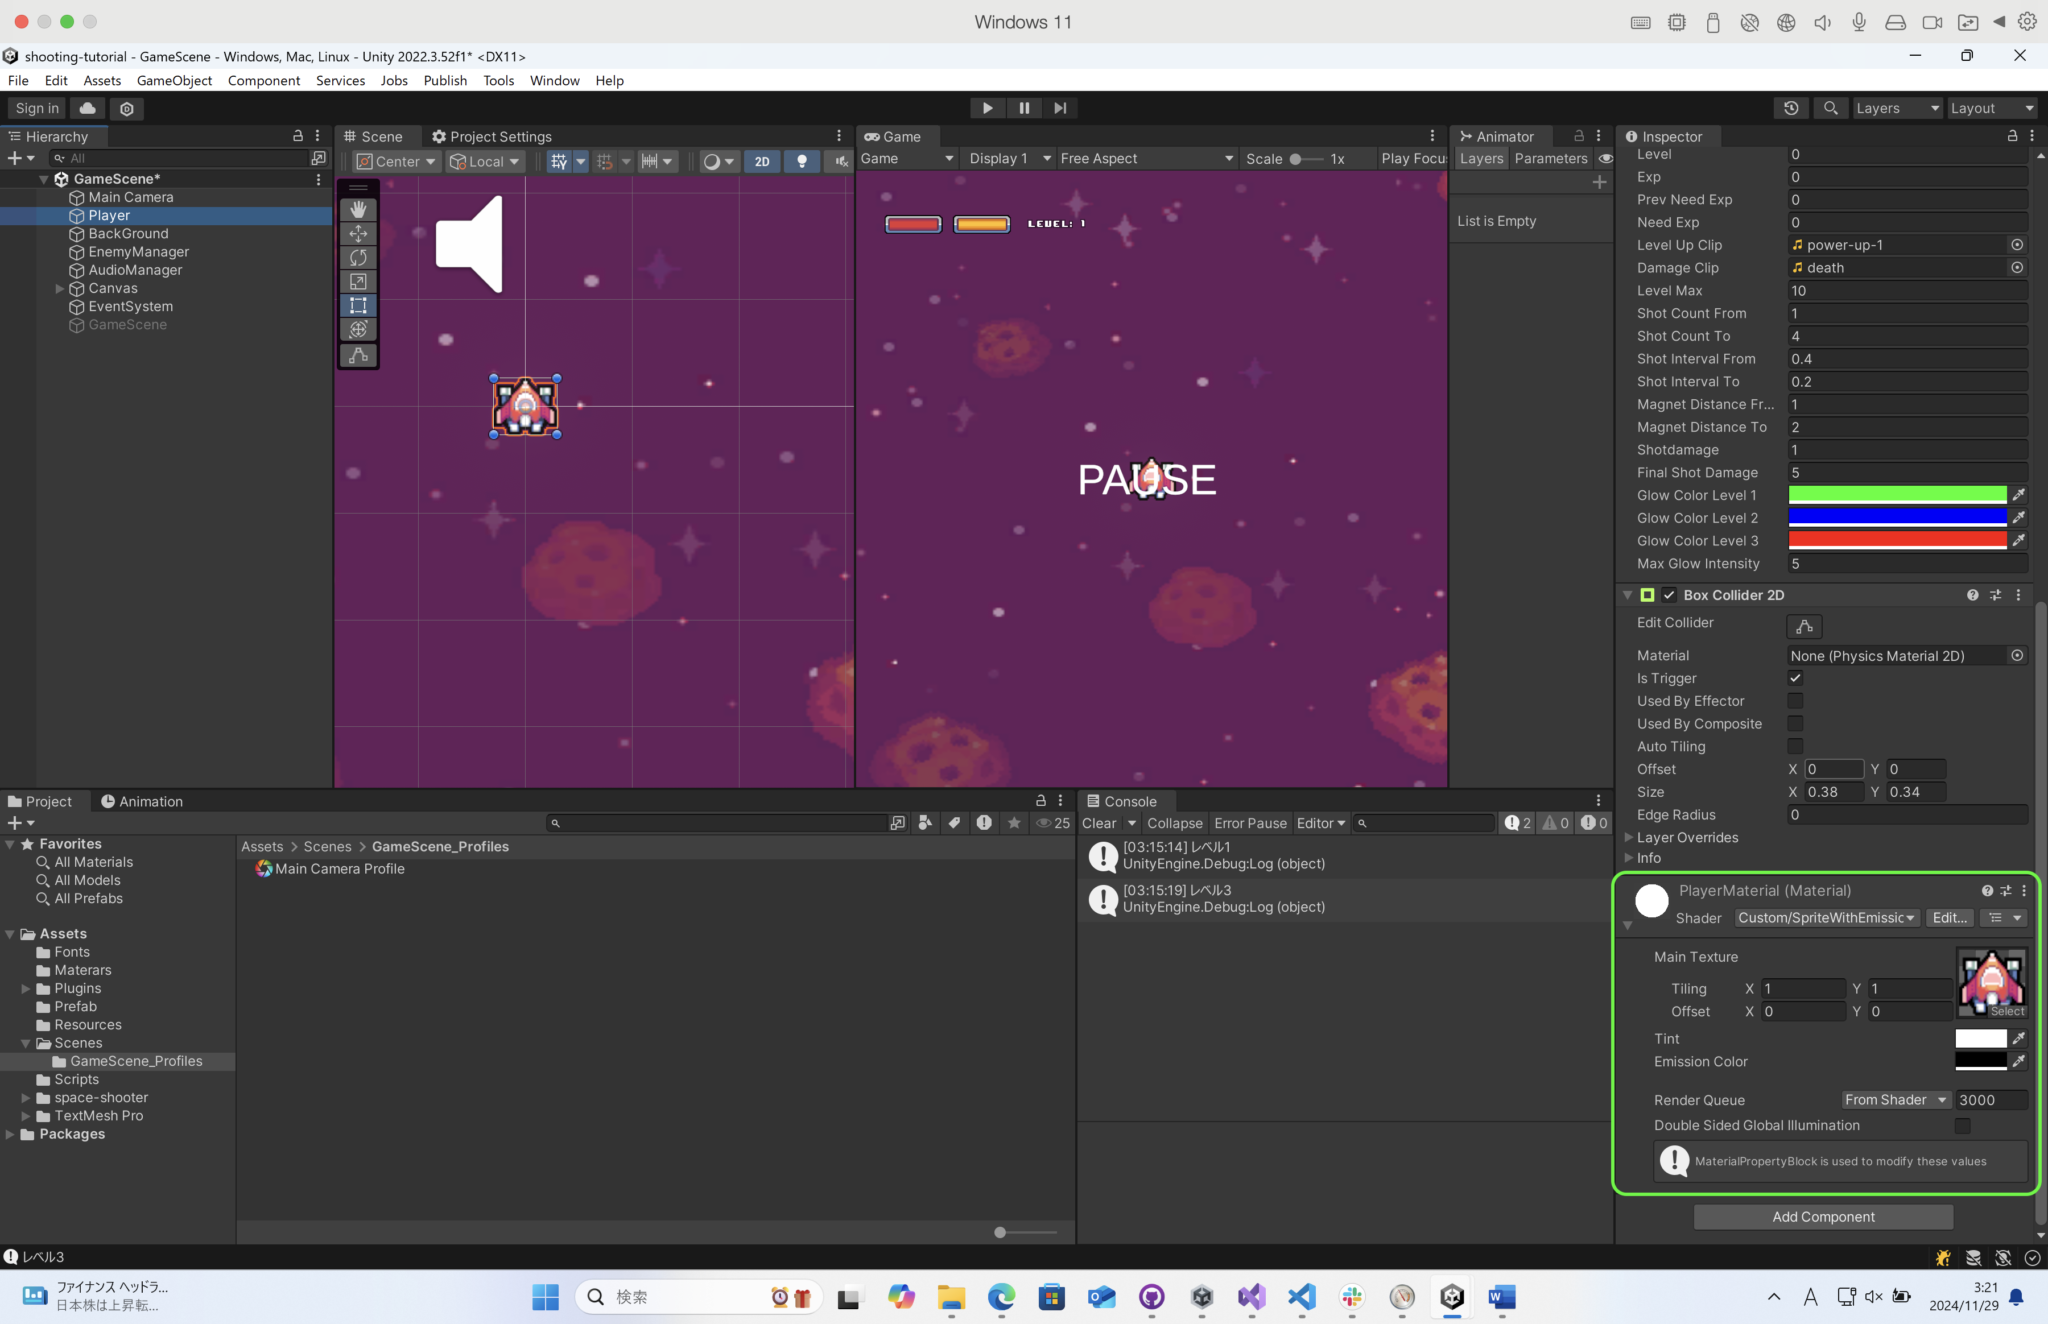Select the Move tool in Scene view
Image resolution: width=2048 pixels, height=1324 pixels.
point(358,234)
